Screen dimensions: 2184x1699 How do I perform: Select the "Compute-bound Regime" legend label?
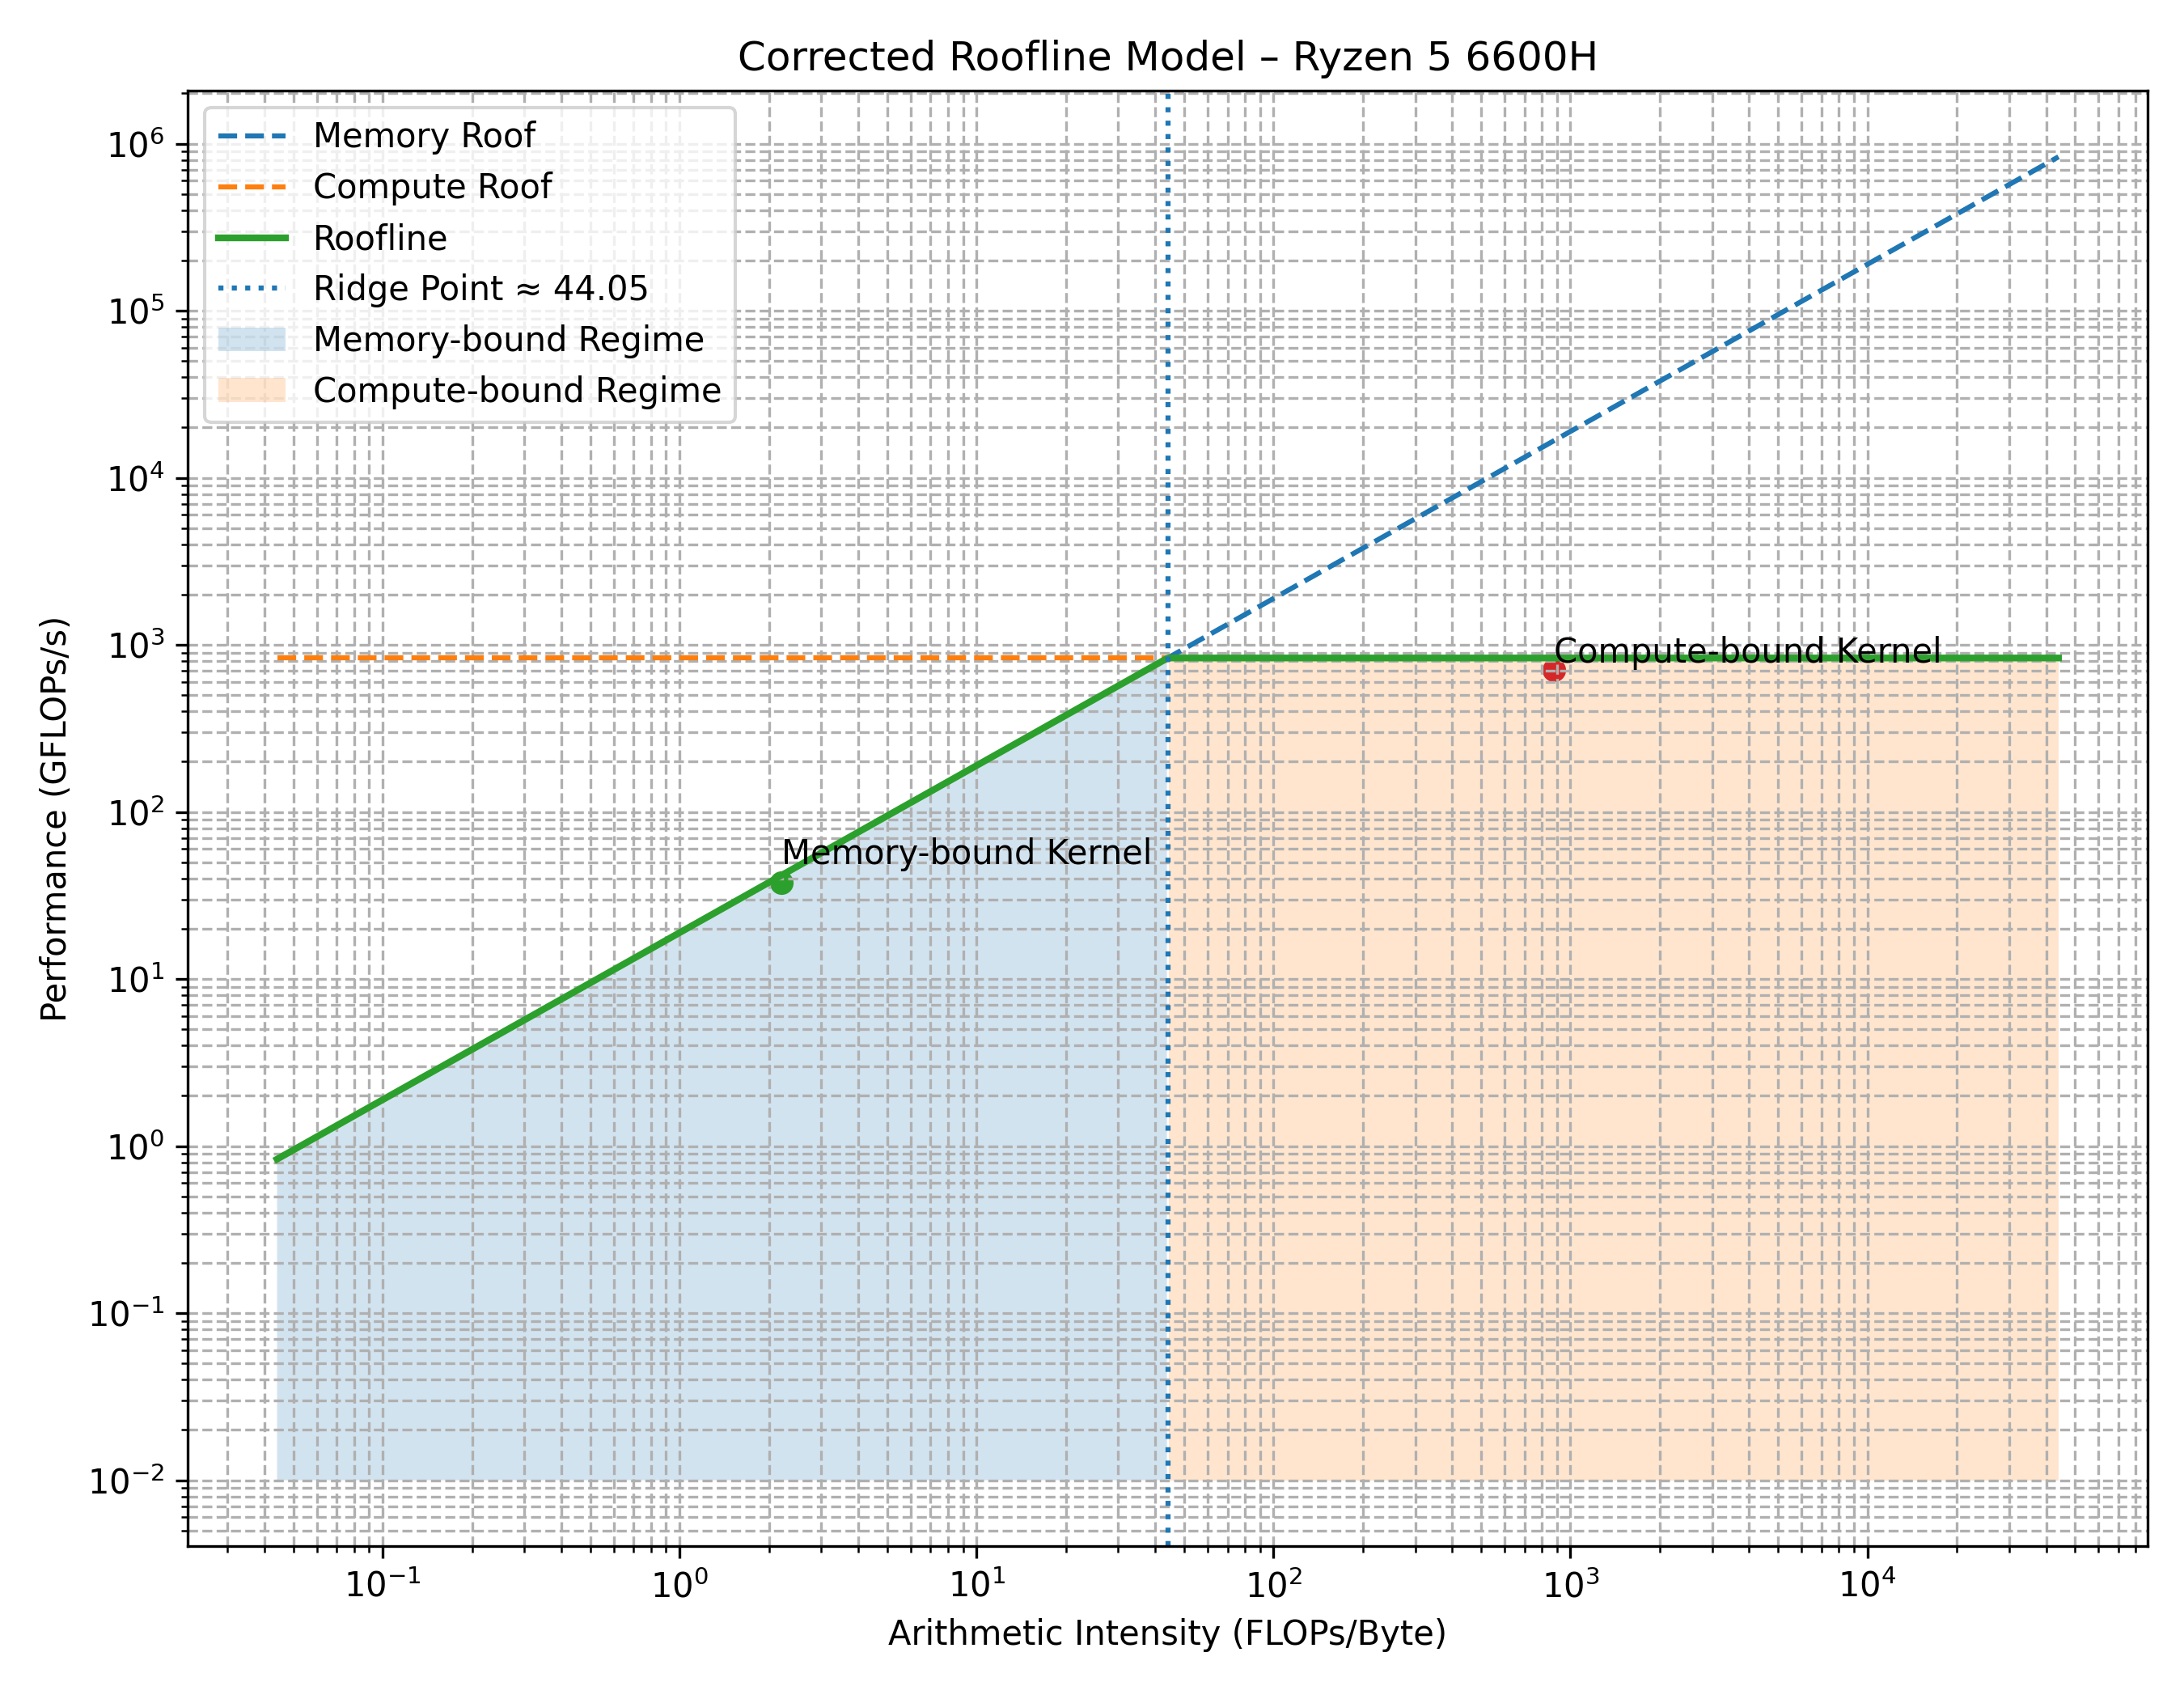[517, 391]
